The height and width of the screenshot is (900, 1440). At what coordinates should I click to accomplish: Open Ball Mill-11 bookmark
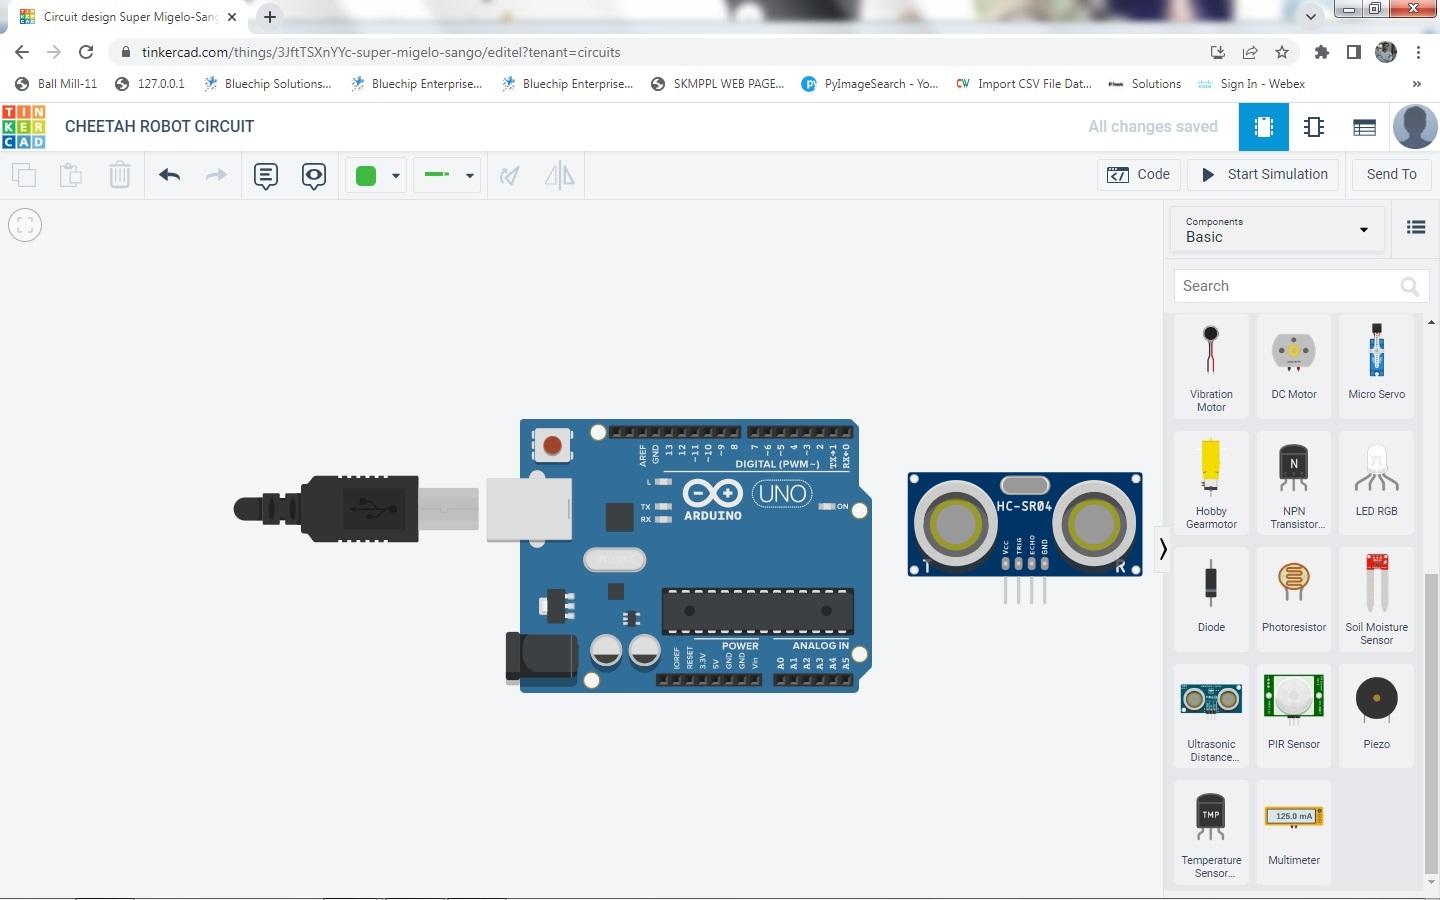coord(57,84)
